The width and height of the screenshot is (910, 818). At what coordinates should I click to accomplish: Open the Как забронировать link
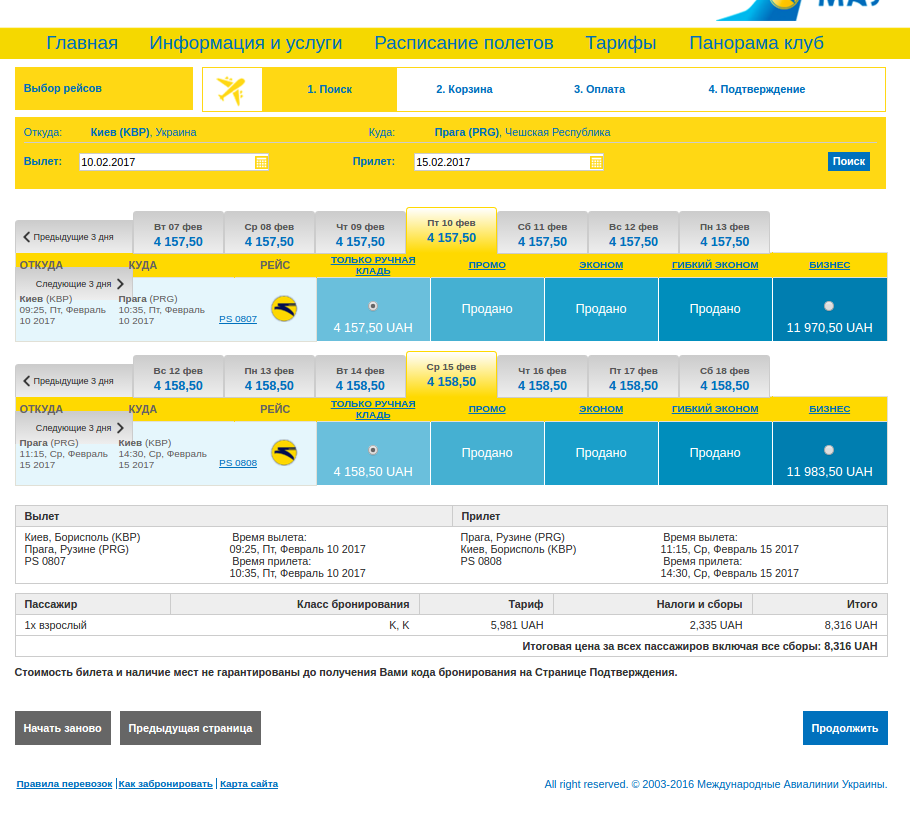pyautogui.click(x=165, y=784)
